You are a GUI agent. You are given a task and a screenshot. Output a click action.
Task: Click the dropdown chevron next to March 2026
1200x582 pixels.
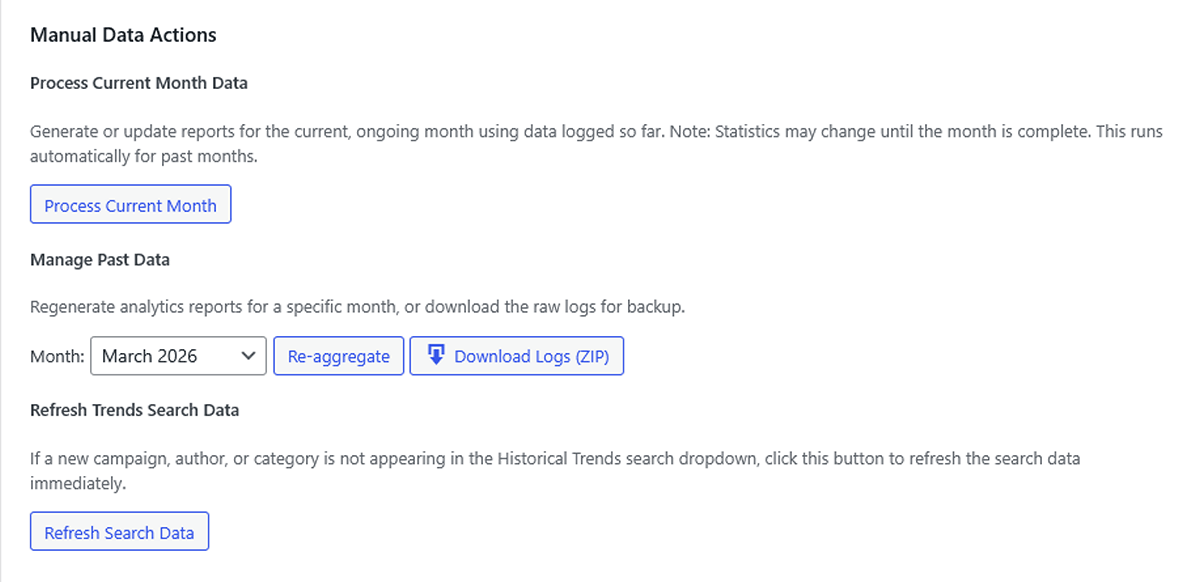pyautogui.click(x=247, y=355)
